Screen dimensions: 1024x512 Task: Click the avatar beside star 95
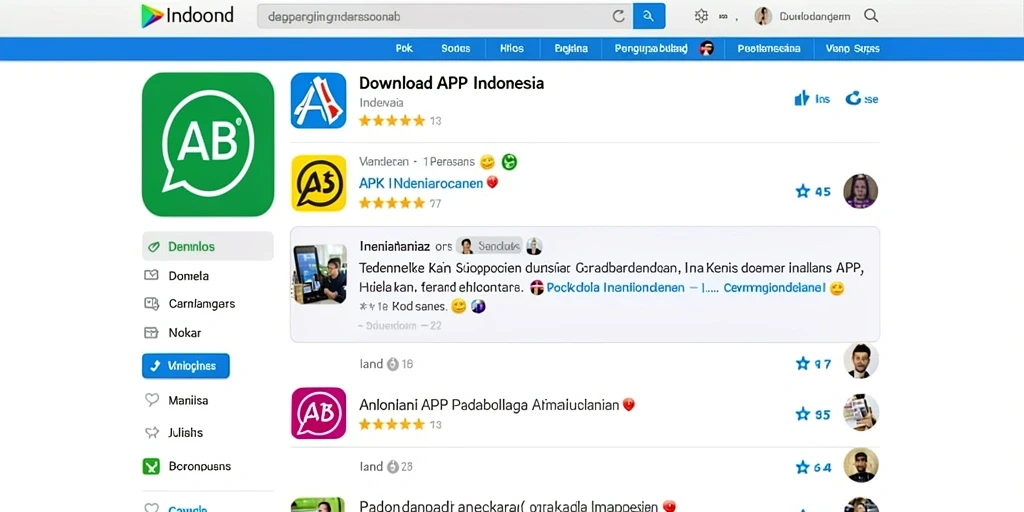tap(861, 412)
